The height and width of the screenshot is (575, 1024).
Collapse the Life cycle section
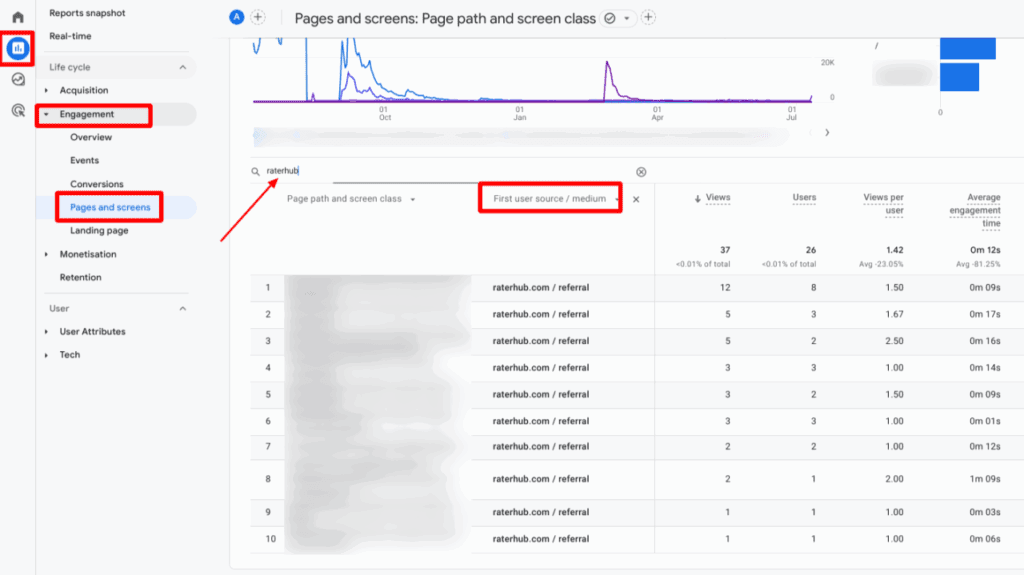tap(182, 67)
